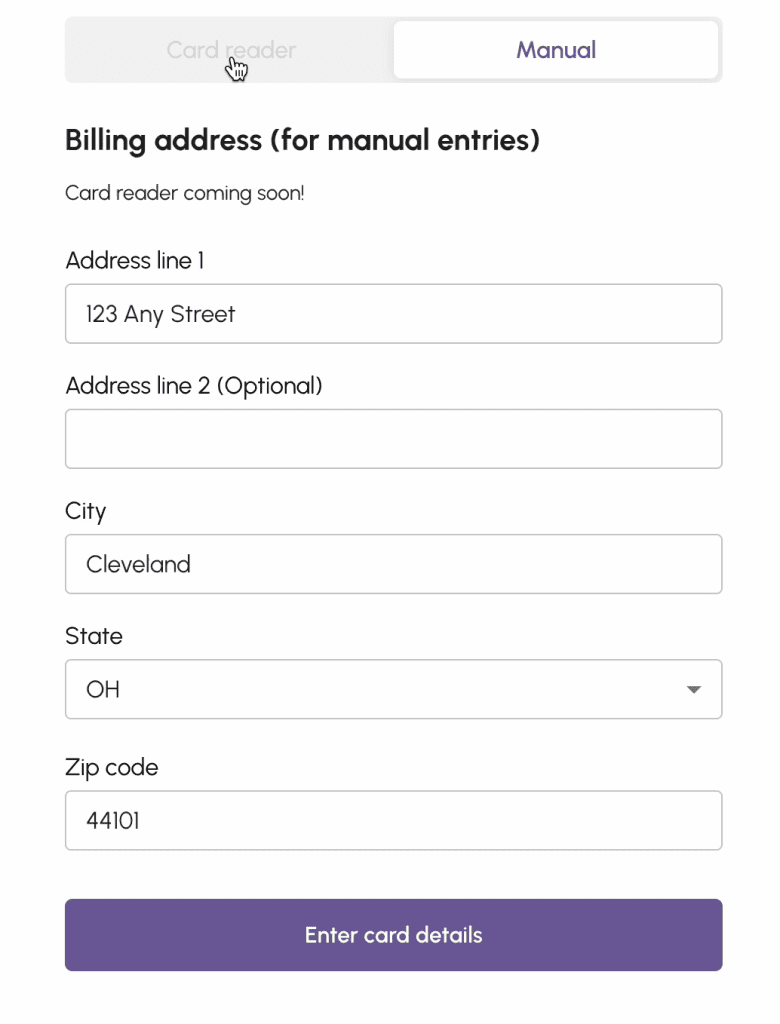
Task: Click the selected 'OH' state value
Action: [103, 689]
